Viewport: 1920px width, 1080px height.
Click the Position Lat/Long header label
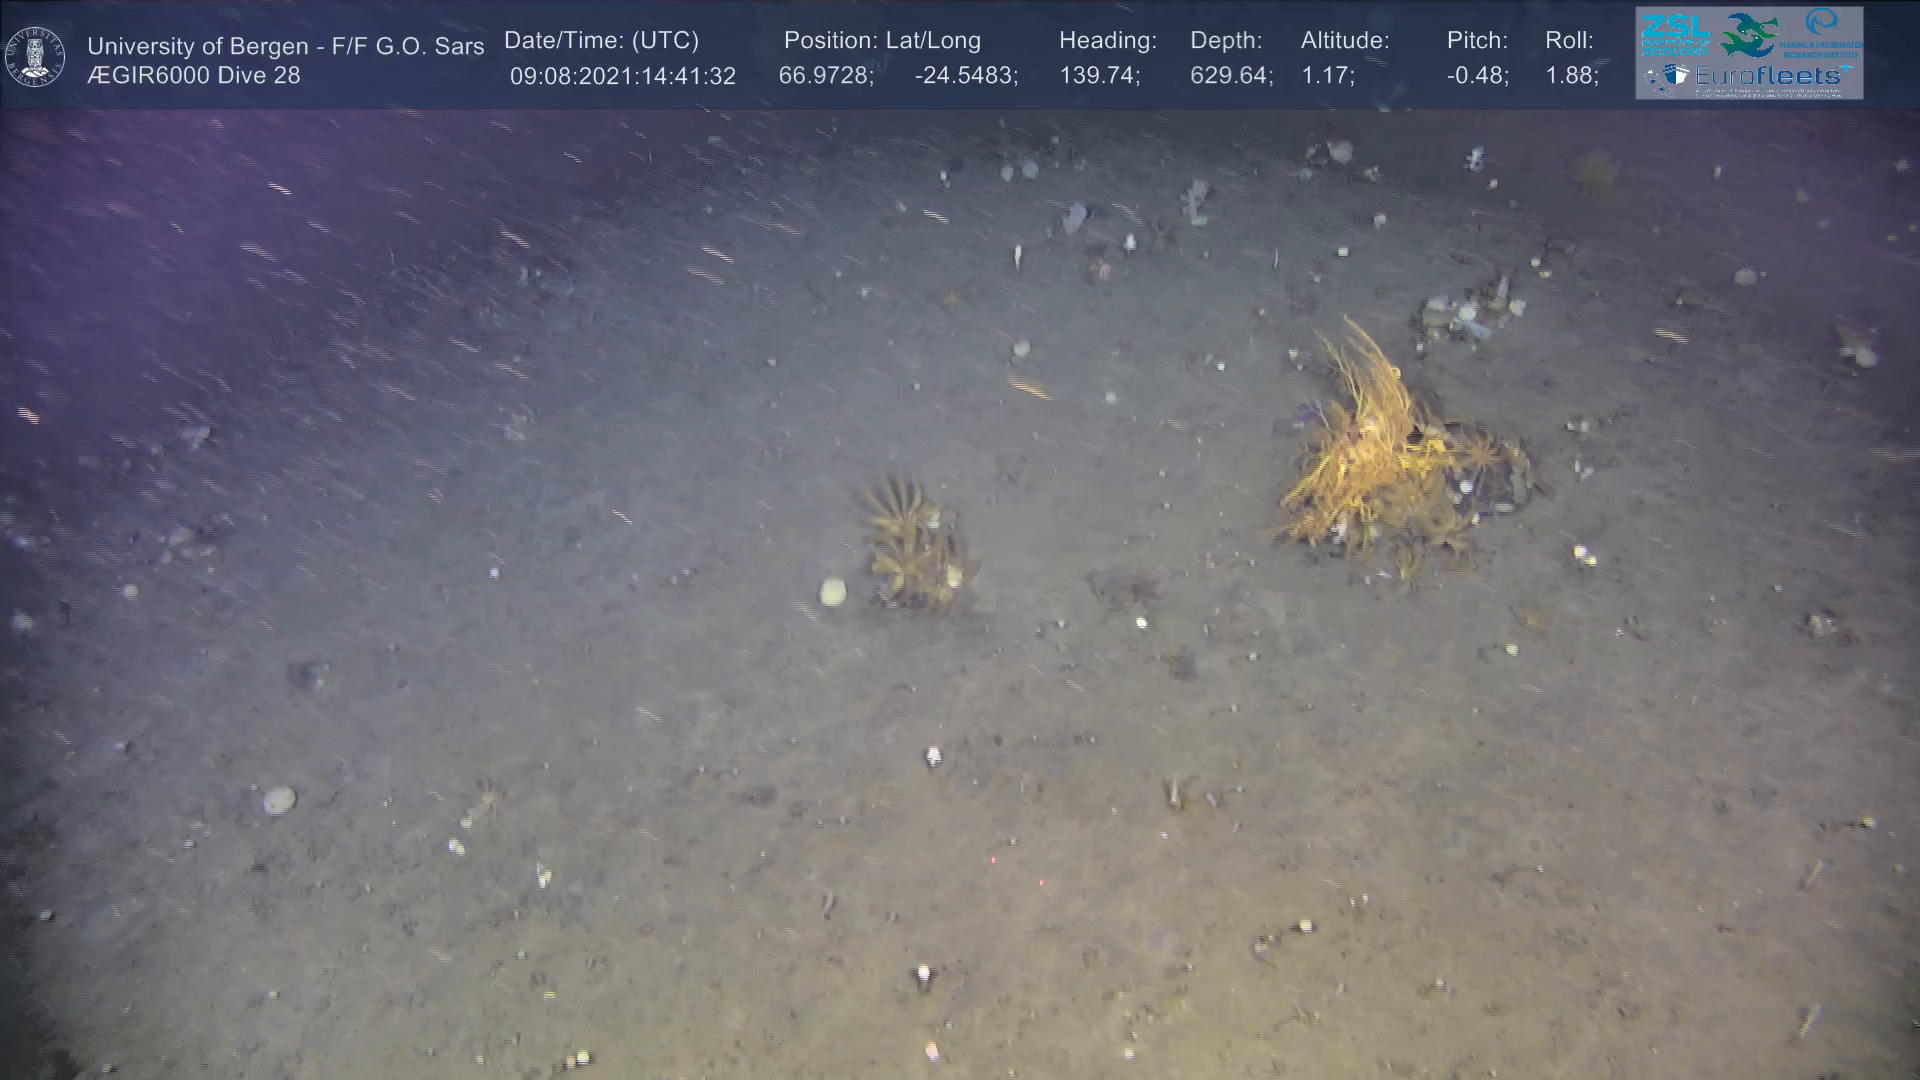882,41
